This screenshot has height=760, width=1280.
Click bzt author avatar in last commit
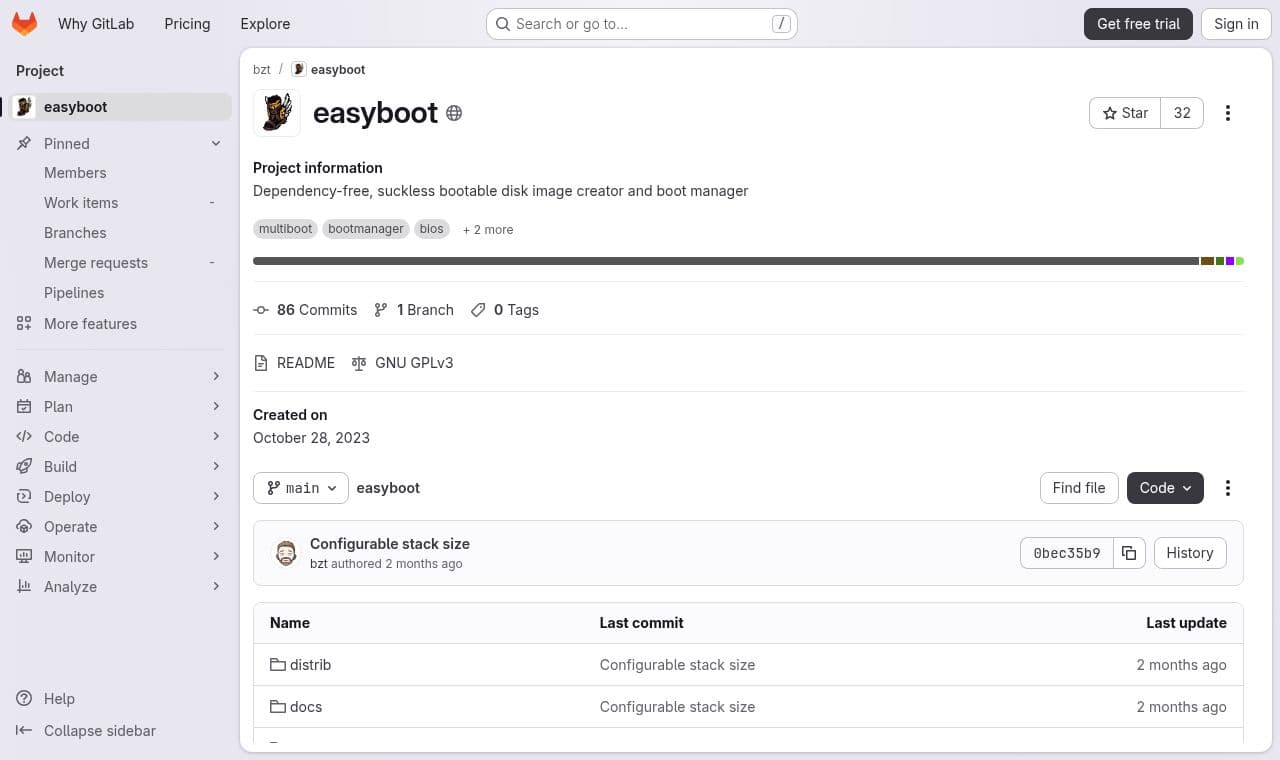(286, 553)
